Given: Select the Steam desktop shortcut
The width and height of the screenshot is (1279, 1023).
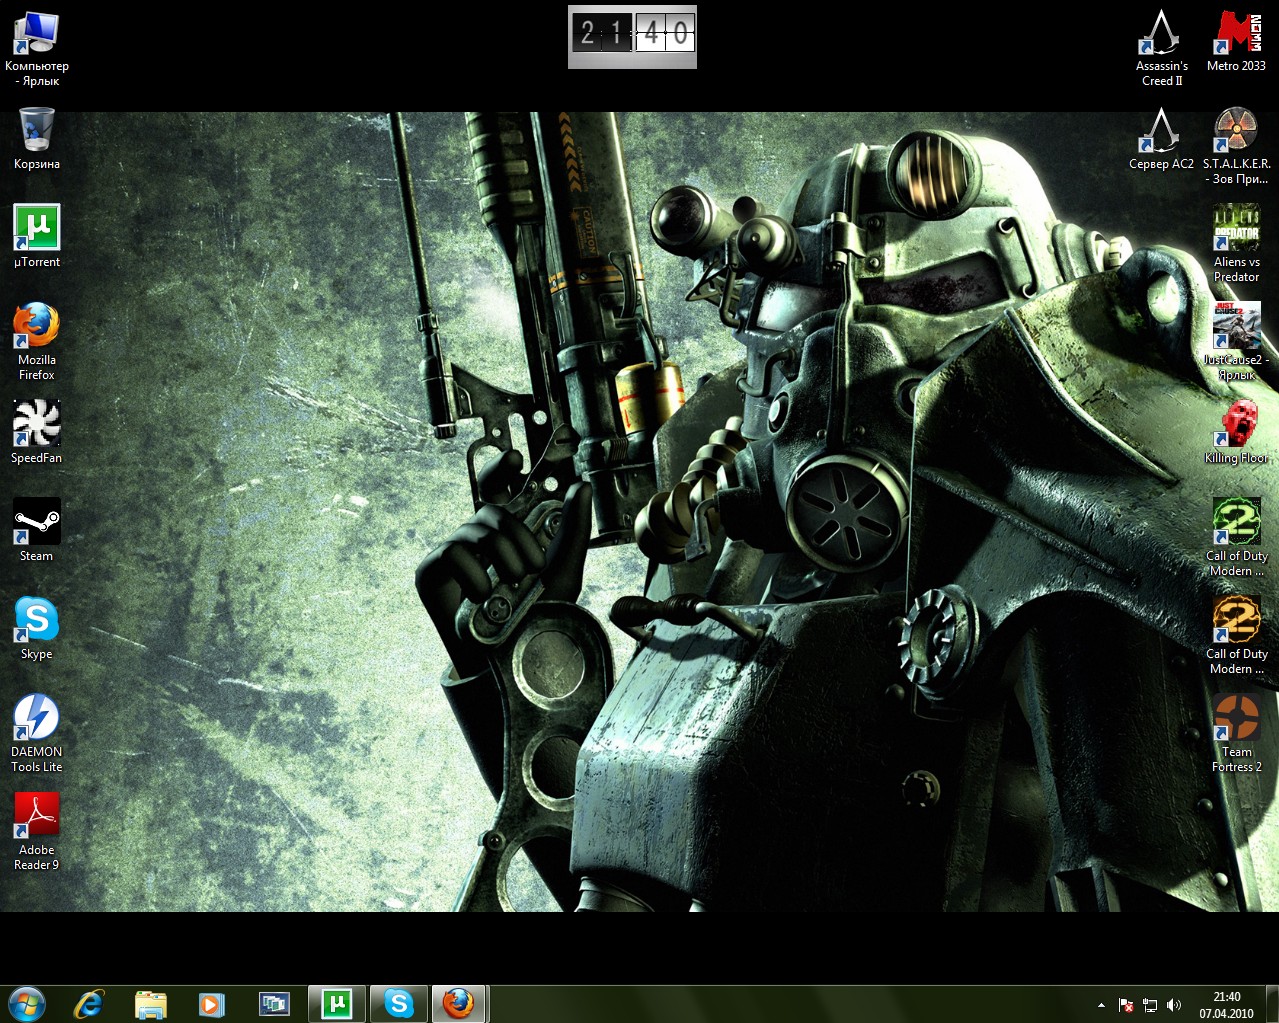Looking at the screenshot, I should (x=37, y=522).
